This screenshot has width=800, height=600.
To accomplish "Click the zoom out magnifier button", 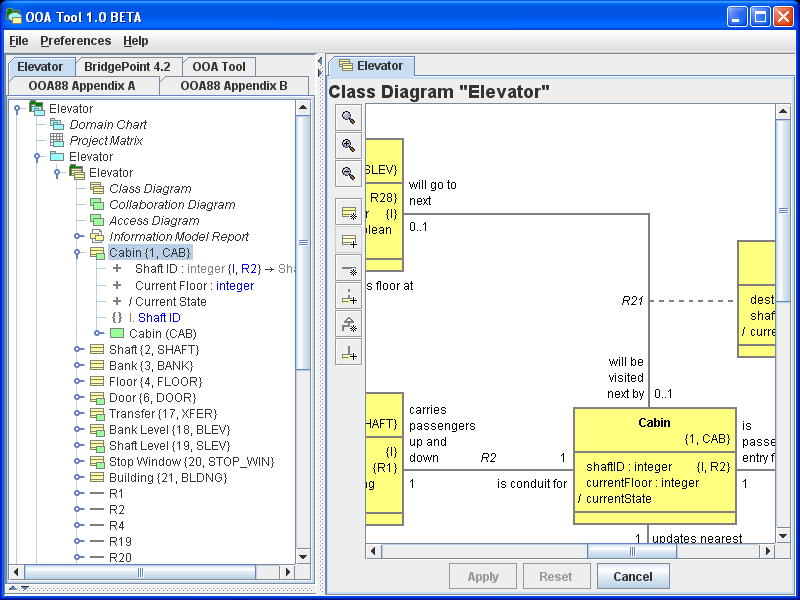I will tap(348, 173).
